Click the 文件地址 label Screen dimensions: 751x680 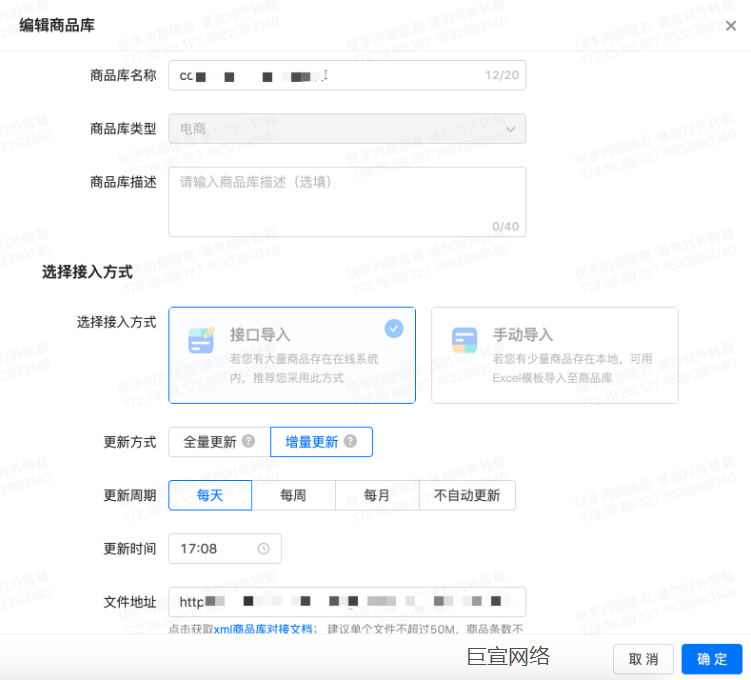130,602
